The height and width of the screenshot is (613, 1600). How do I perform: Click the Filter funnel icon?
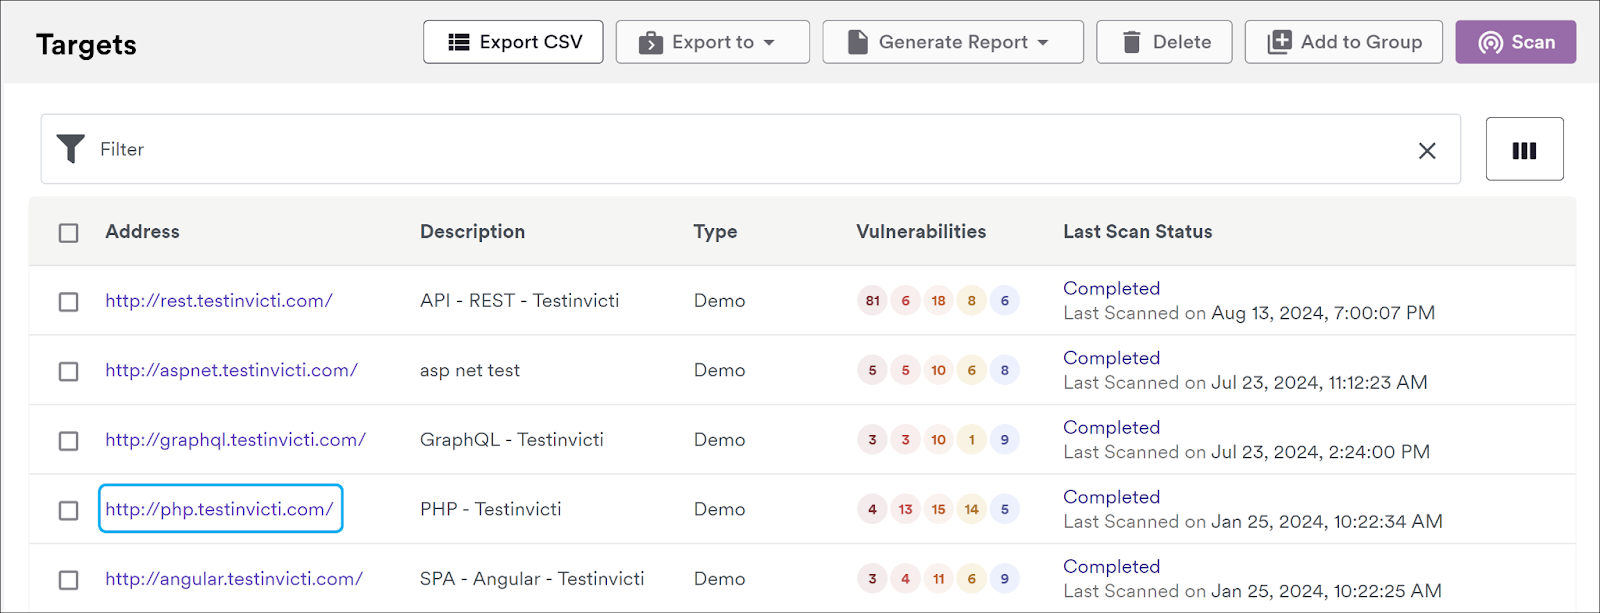click(71, 149)
